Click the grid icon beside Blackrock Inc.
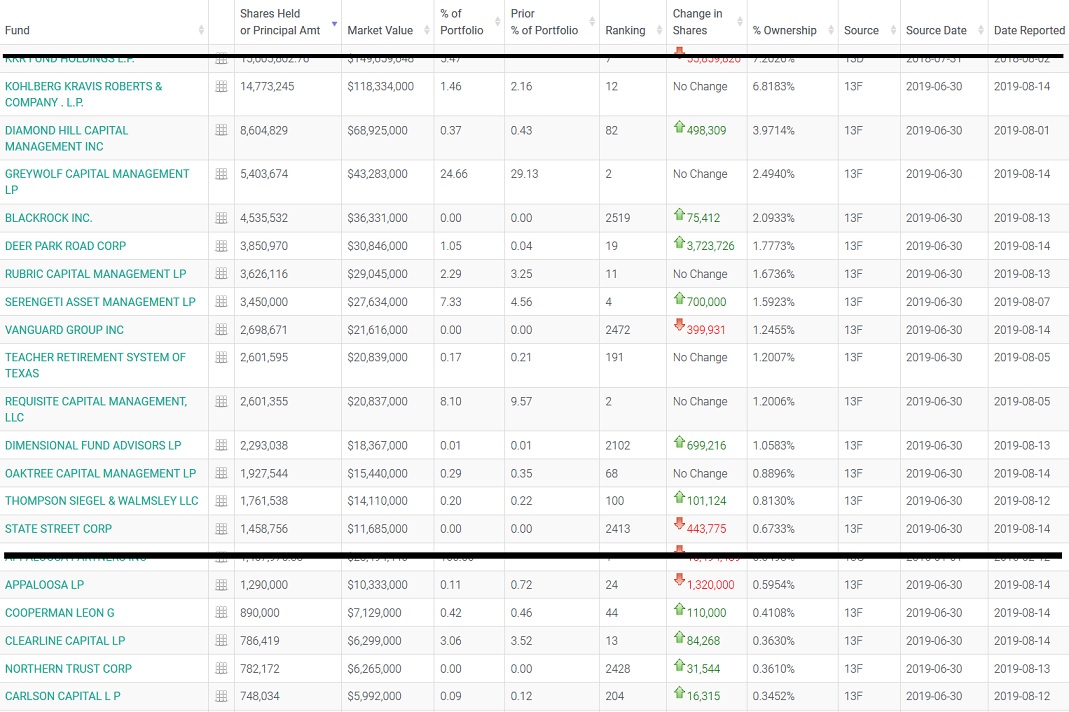 pyautogui.click(x=221, y=218)
